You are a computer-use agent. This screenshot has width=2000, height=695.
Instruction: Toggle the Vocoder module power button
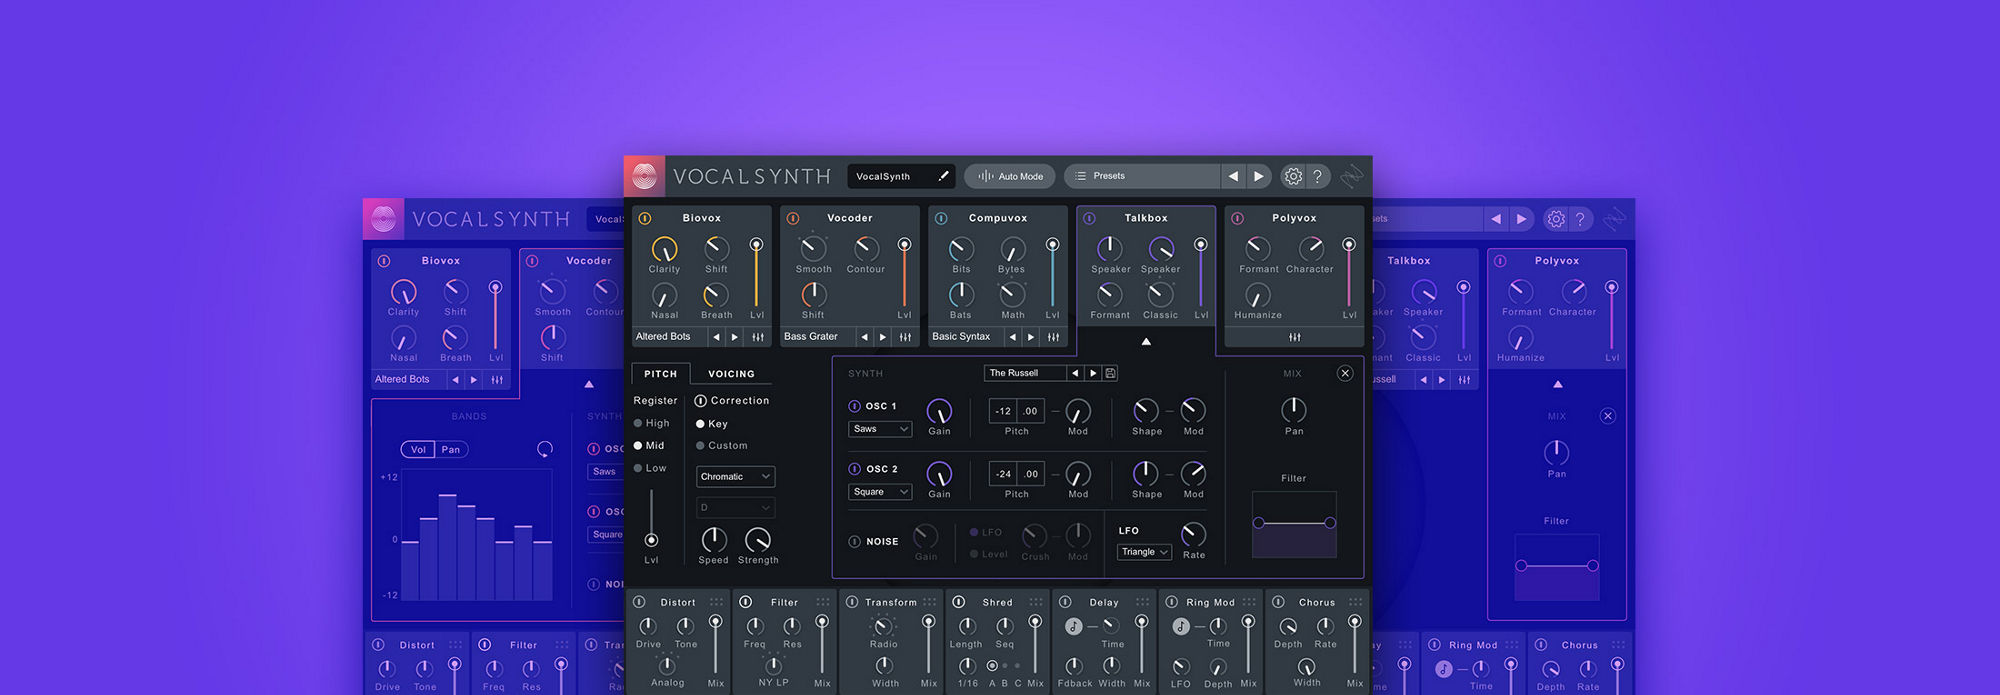click(x=793, y=218)
